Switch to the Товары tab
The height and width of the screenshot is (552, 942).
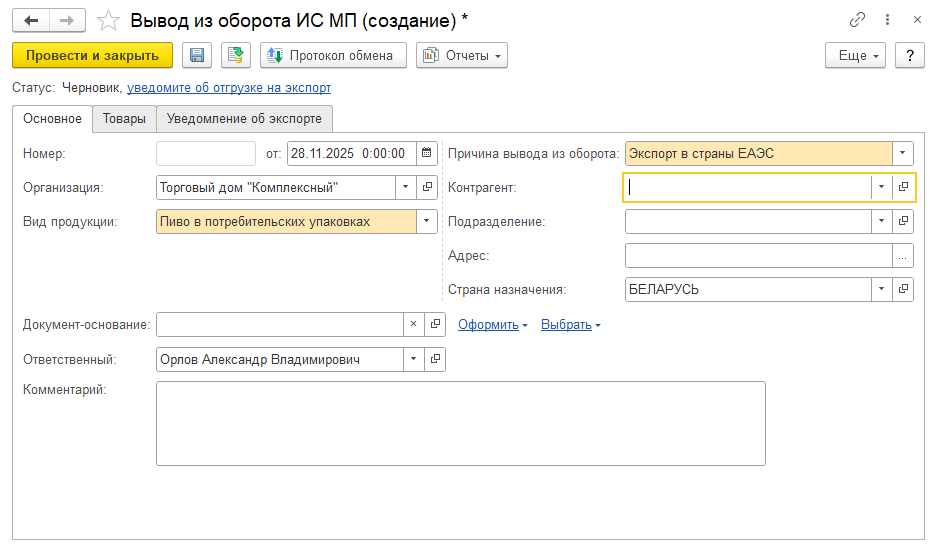pos(124,119)
